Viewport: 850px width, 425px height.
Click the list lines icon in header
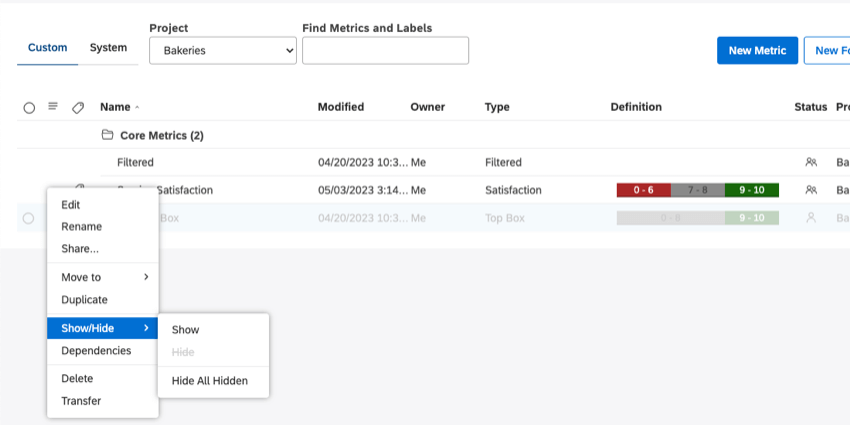(53, 106)
